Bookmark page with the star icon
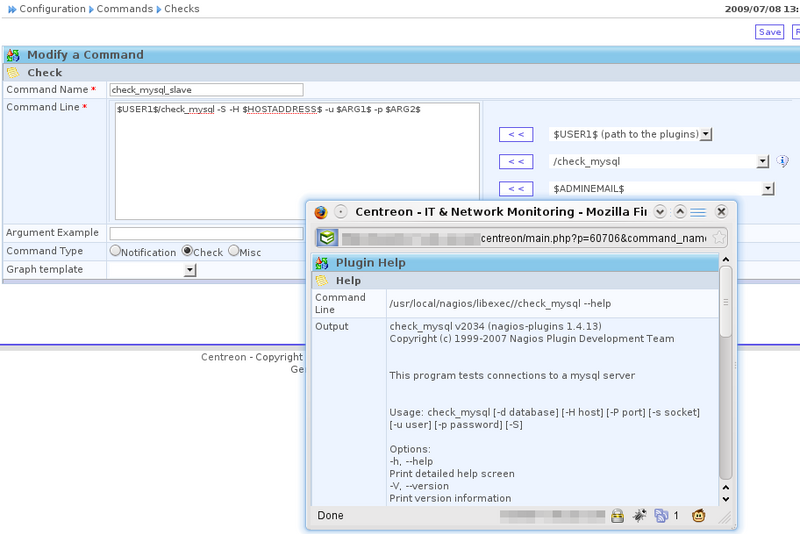The height and width of the screenshot is (534, 800). click(x=718, y=238)
